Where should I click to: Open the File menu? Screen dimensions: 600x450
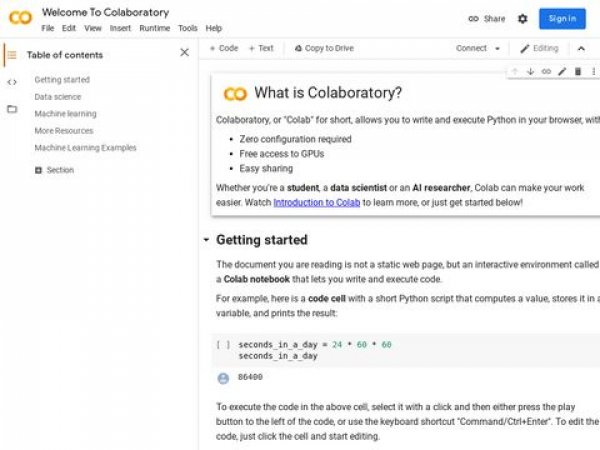(48, 28)
